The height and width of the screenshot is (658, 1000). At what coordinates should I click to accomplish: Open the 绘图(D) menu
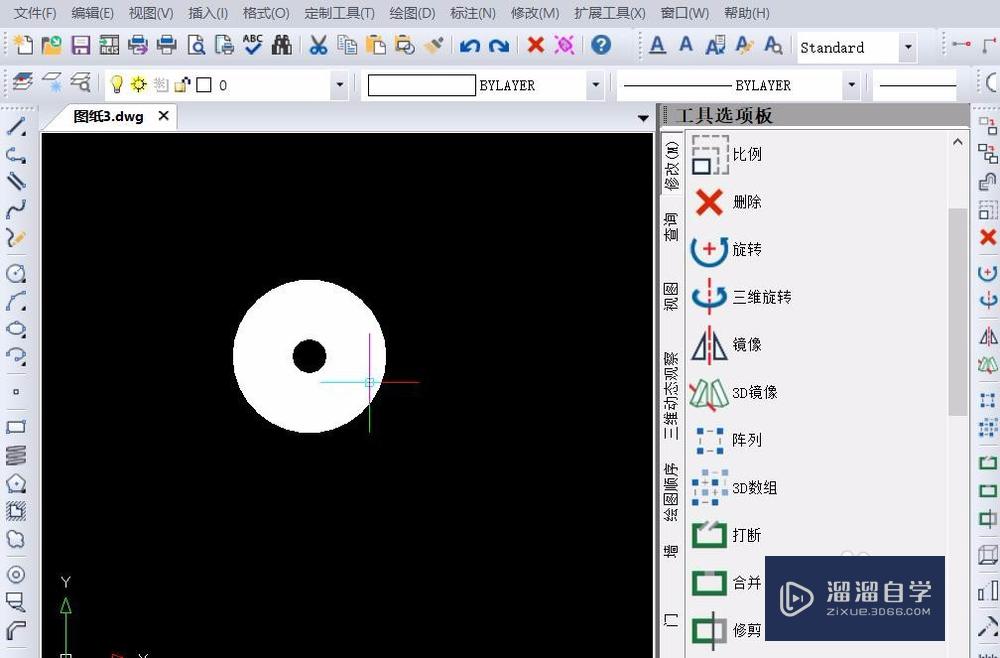[x=412, y=13]
